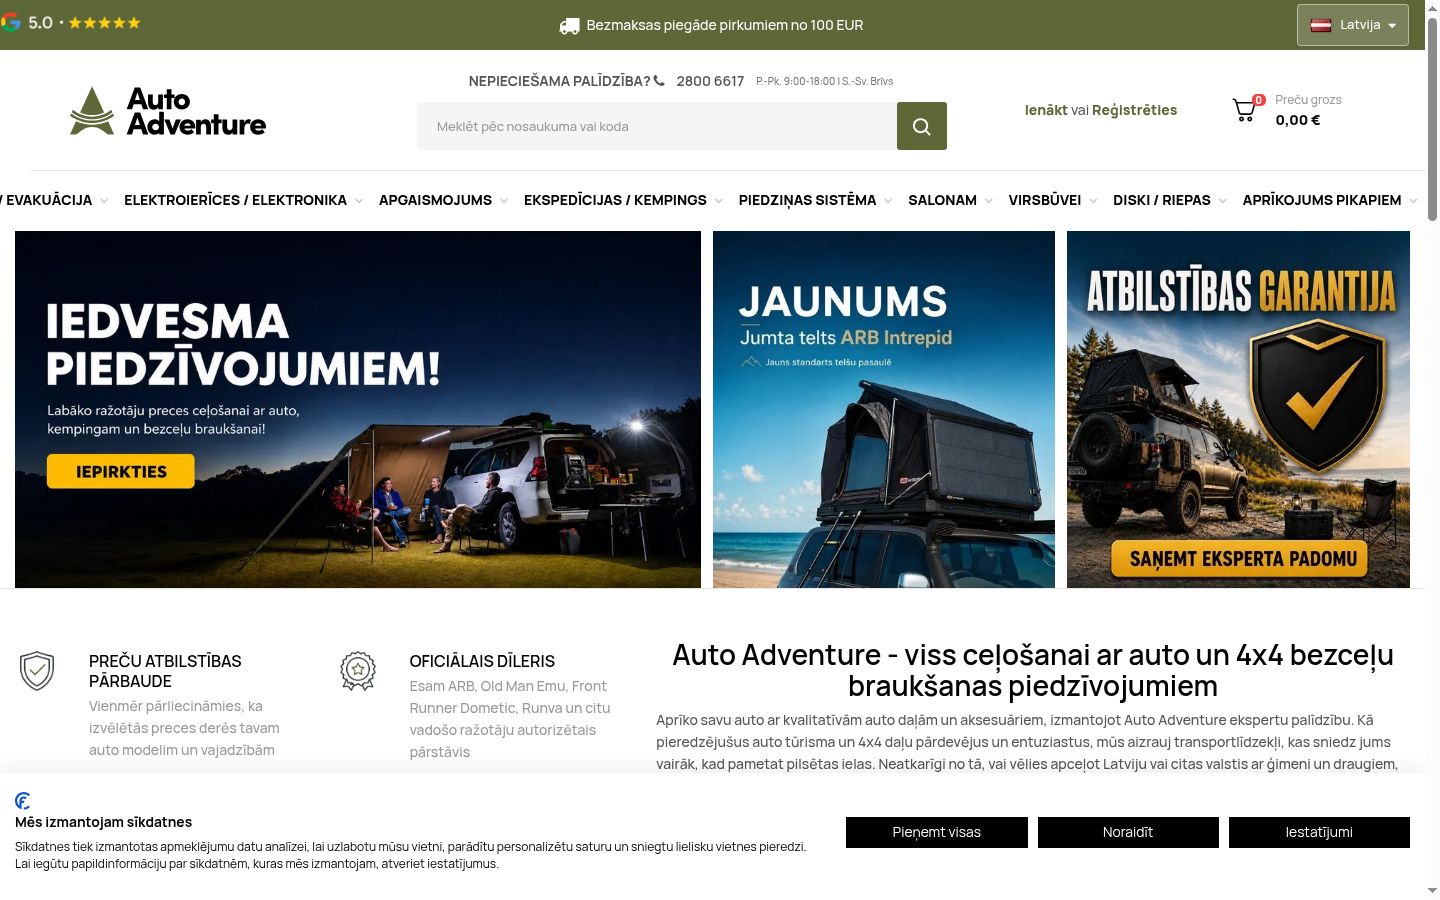1440x900 pixels.
Task: Click the Google rating icon
Action: [11, 22]
